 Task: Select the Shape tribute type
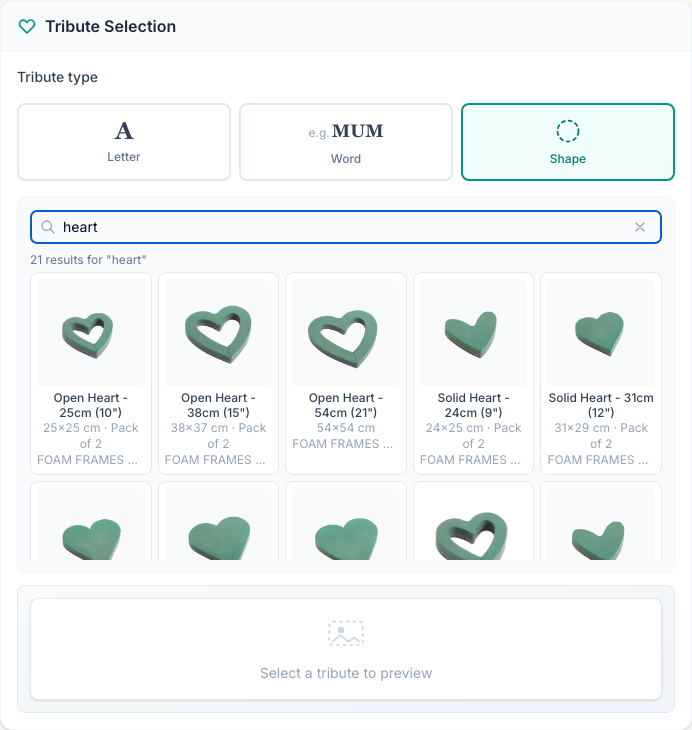568,142
